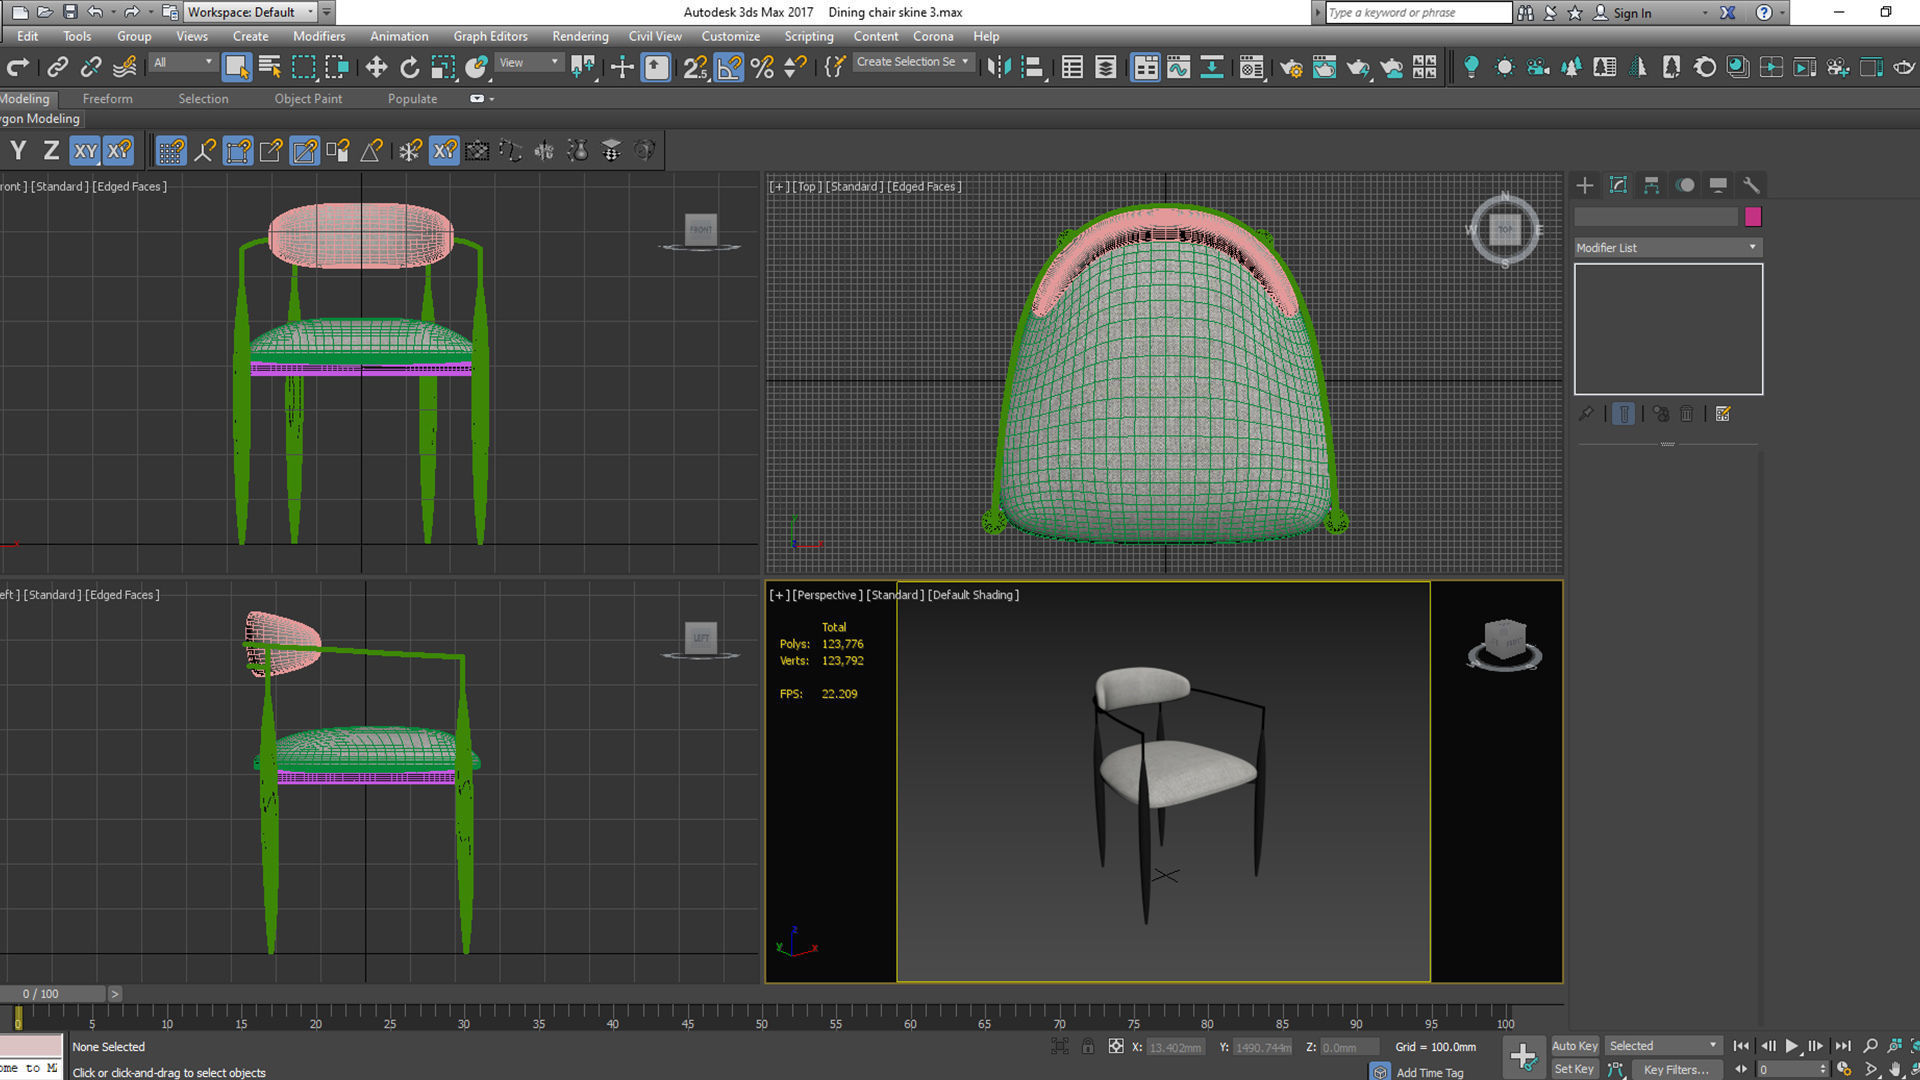
Task: Click the Align tool icon
Action: 1033,67
